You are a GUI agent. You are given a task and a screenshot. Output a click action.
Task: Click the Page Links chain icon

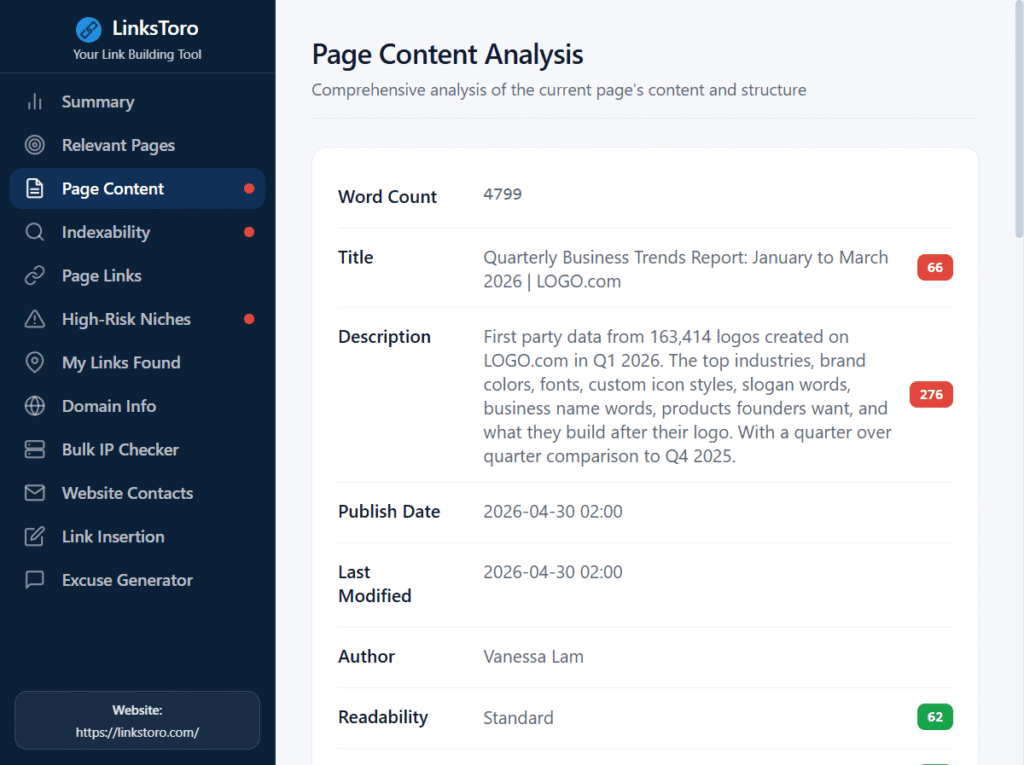coord(35,276)
